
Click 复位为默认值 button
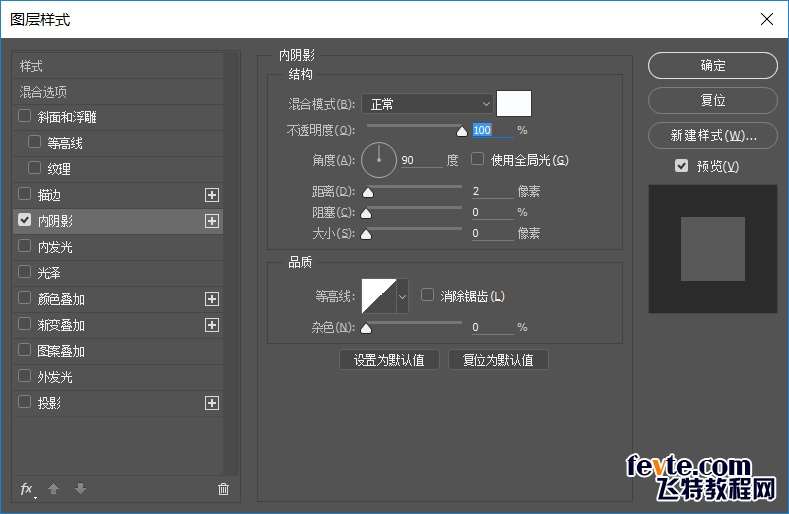pos(498,360)
